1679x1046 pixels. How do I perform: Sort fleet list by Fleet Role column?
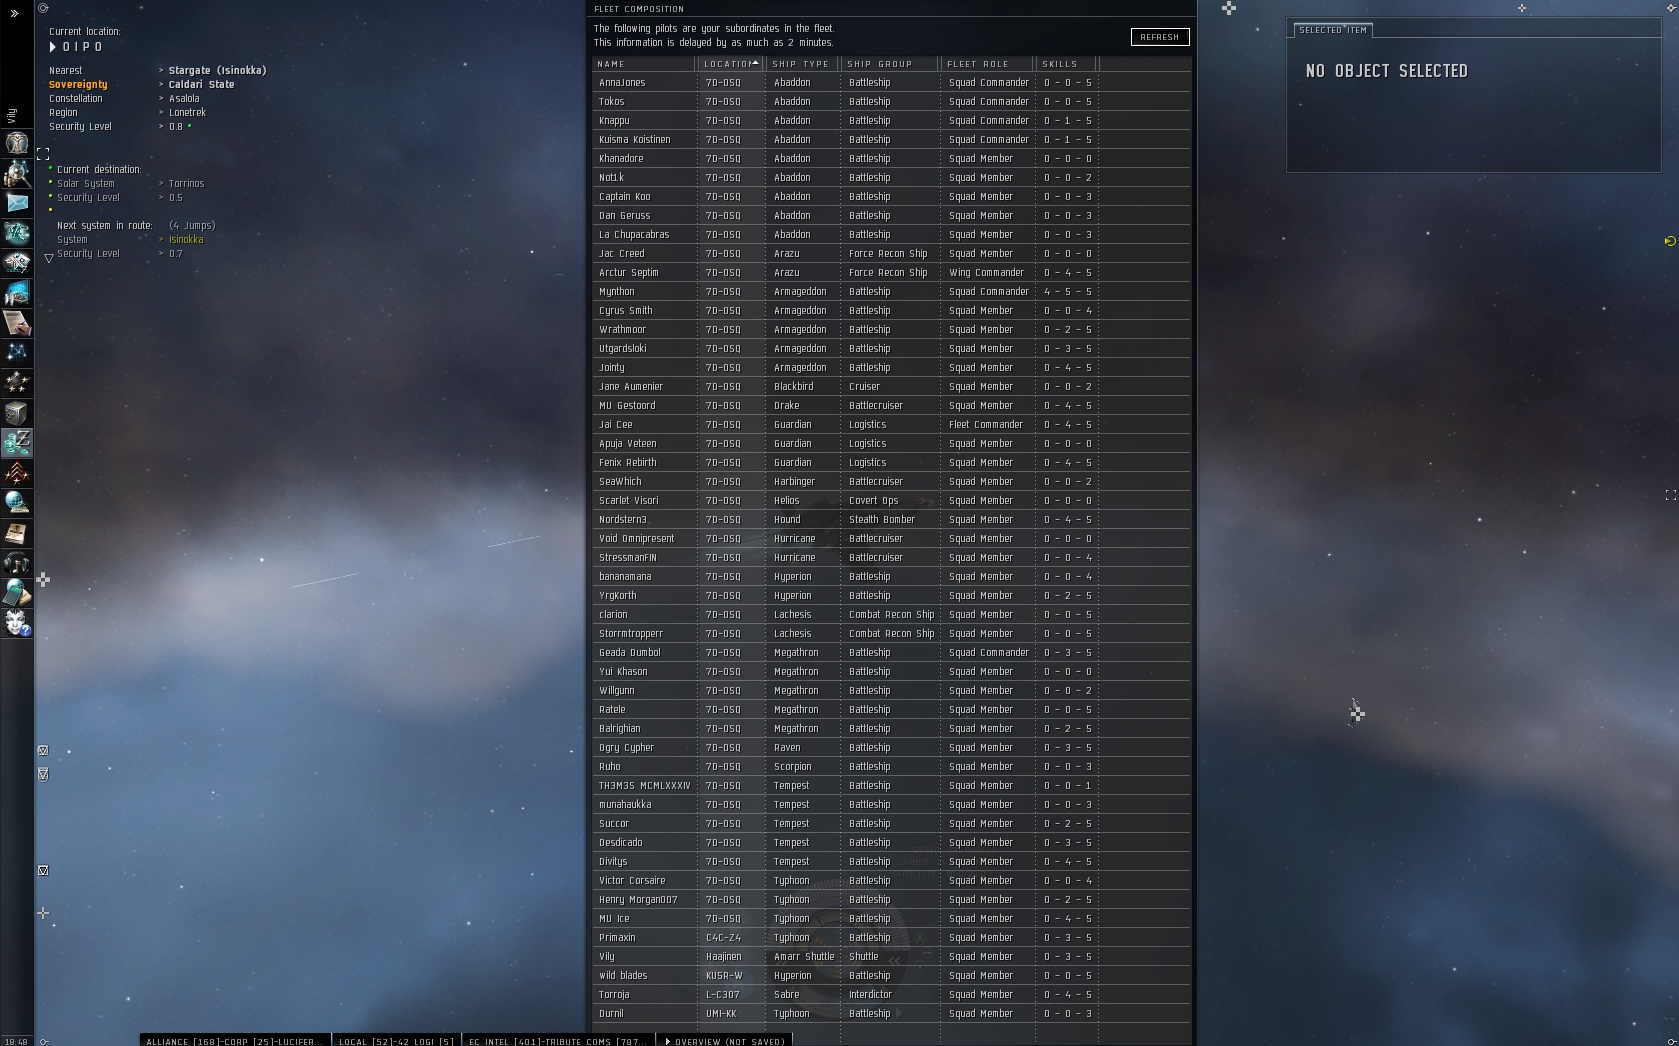988,64
